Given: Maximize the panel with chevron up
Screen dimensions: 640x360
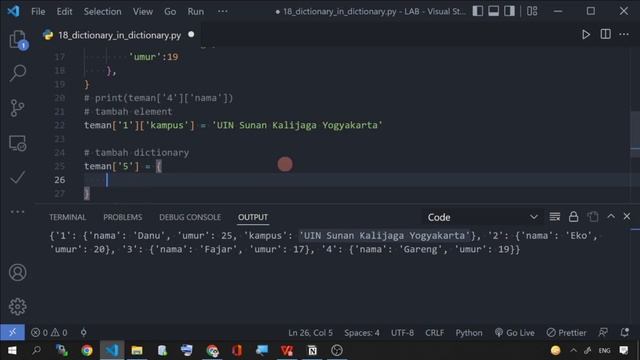Looking at the screenshot, I should [611, 216].
